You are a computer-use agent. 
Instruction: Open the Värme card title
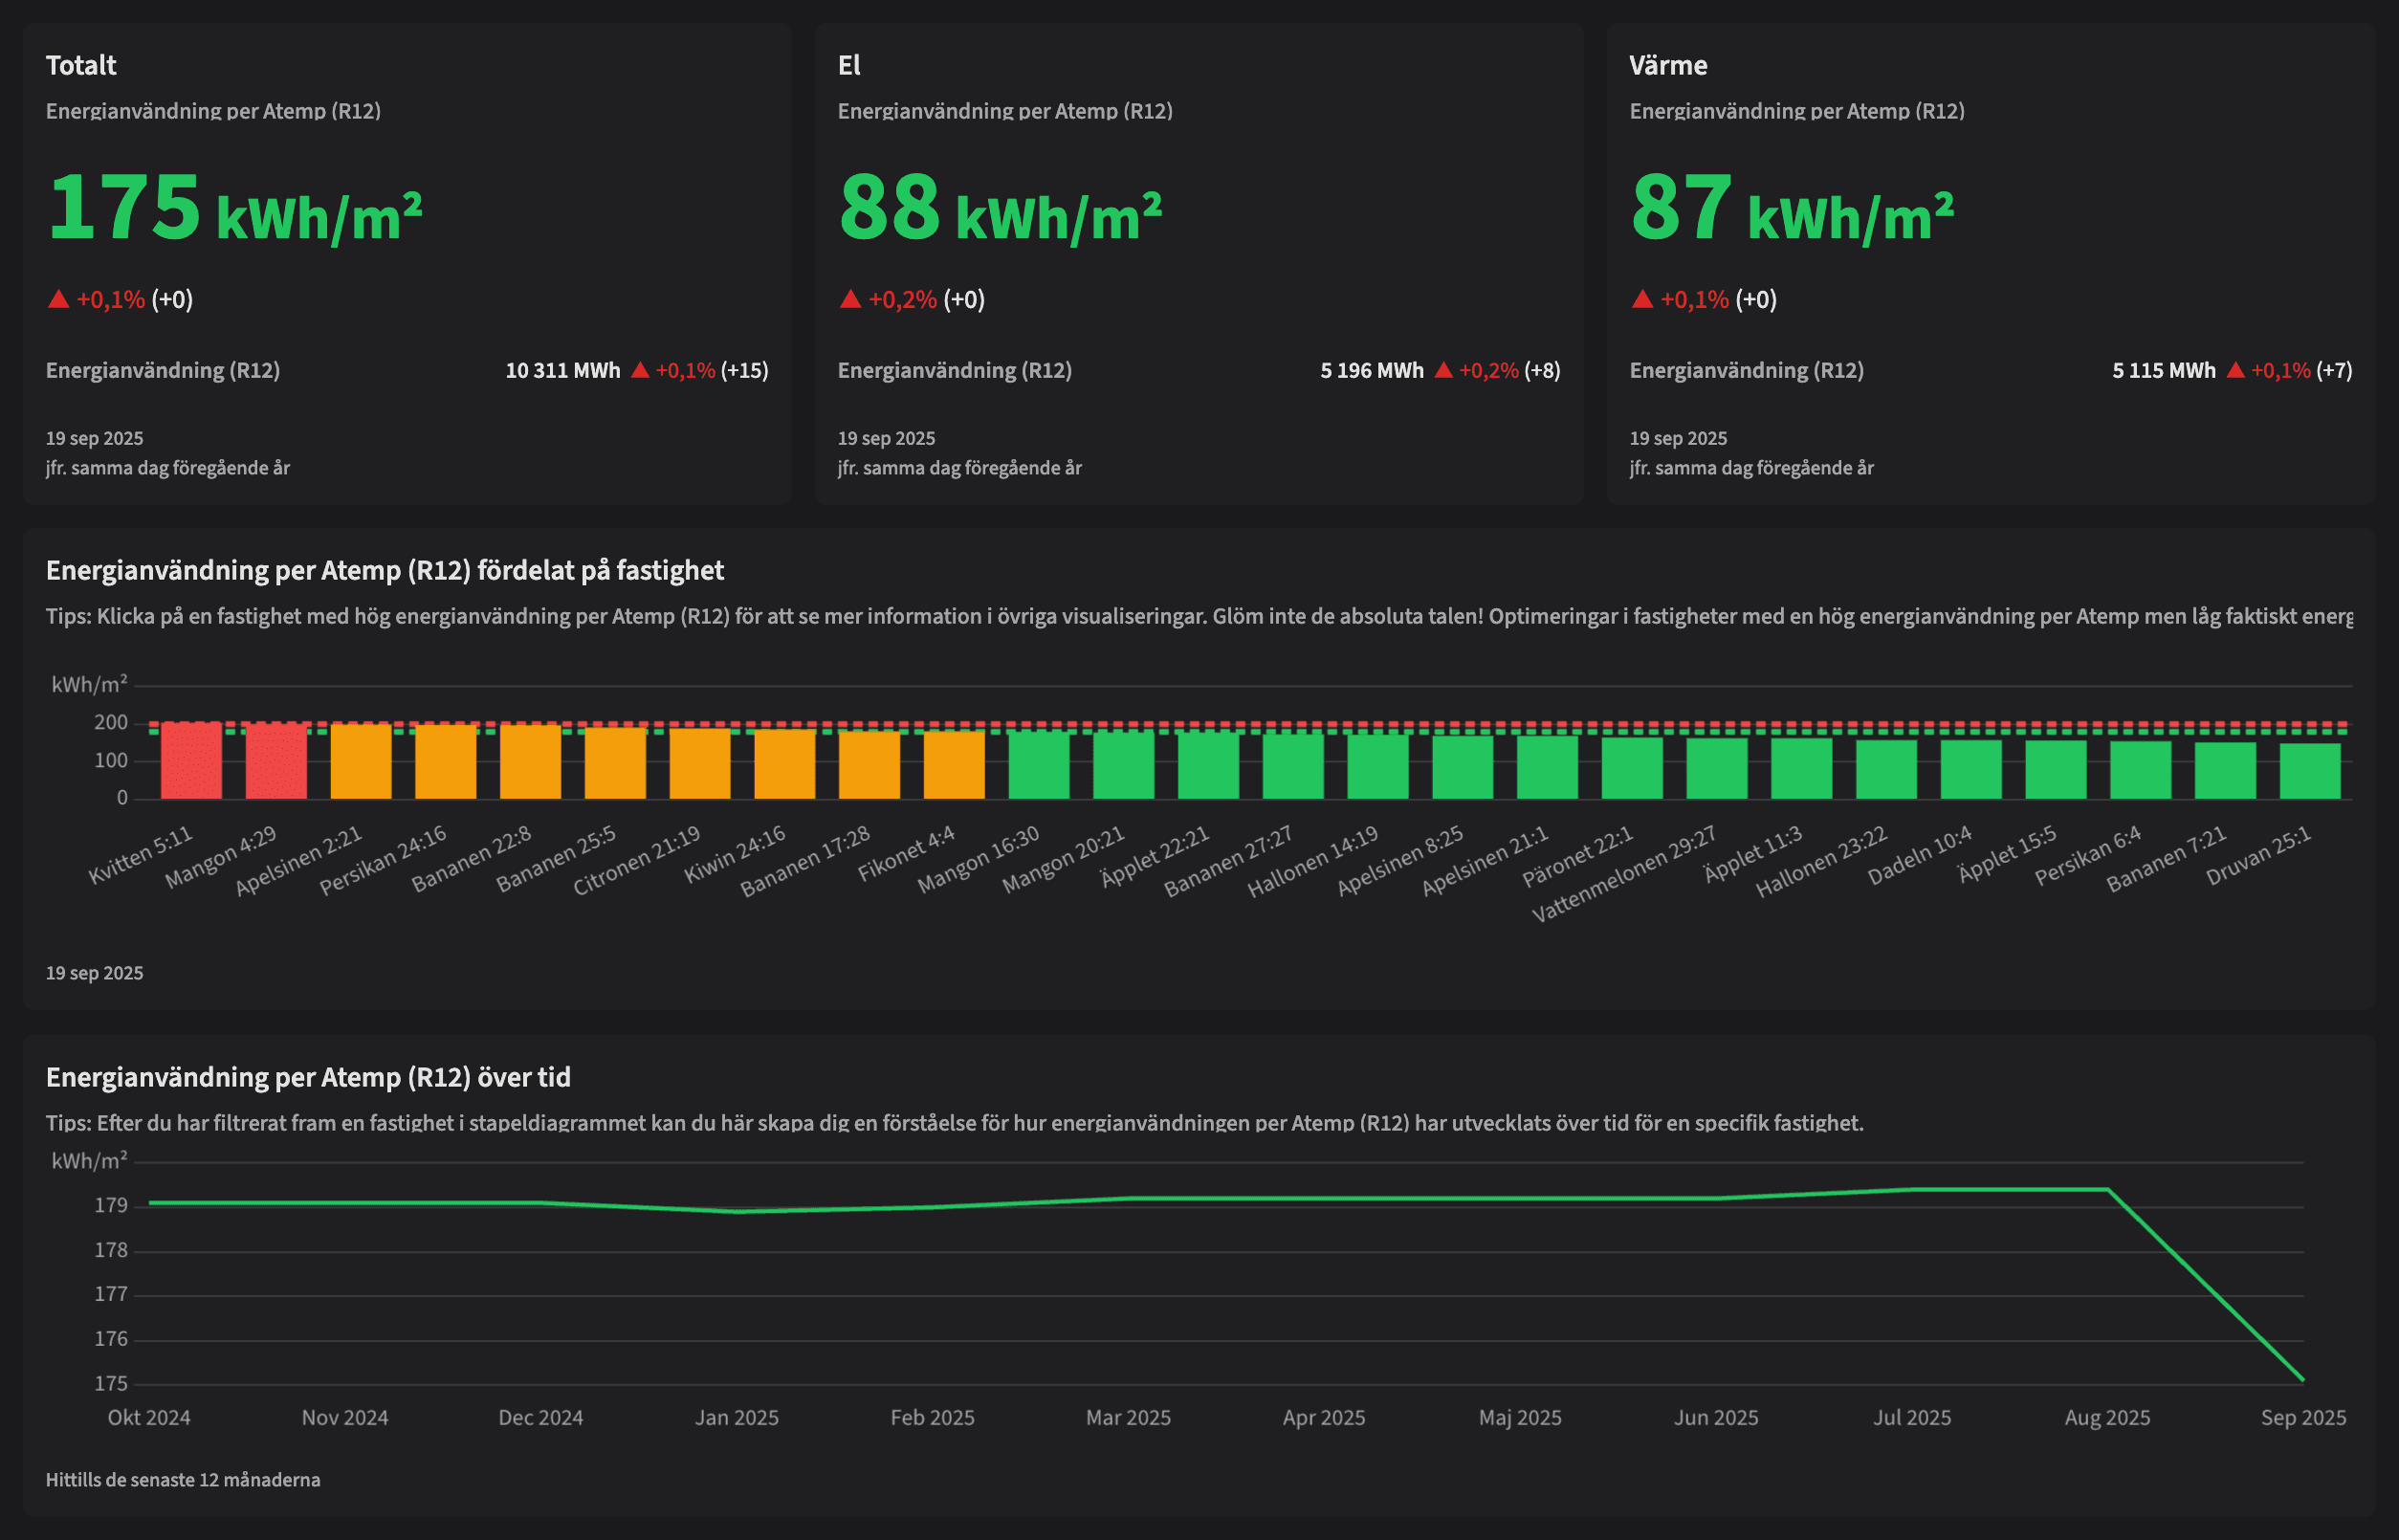(1668, 66)
